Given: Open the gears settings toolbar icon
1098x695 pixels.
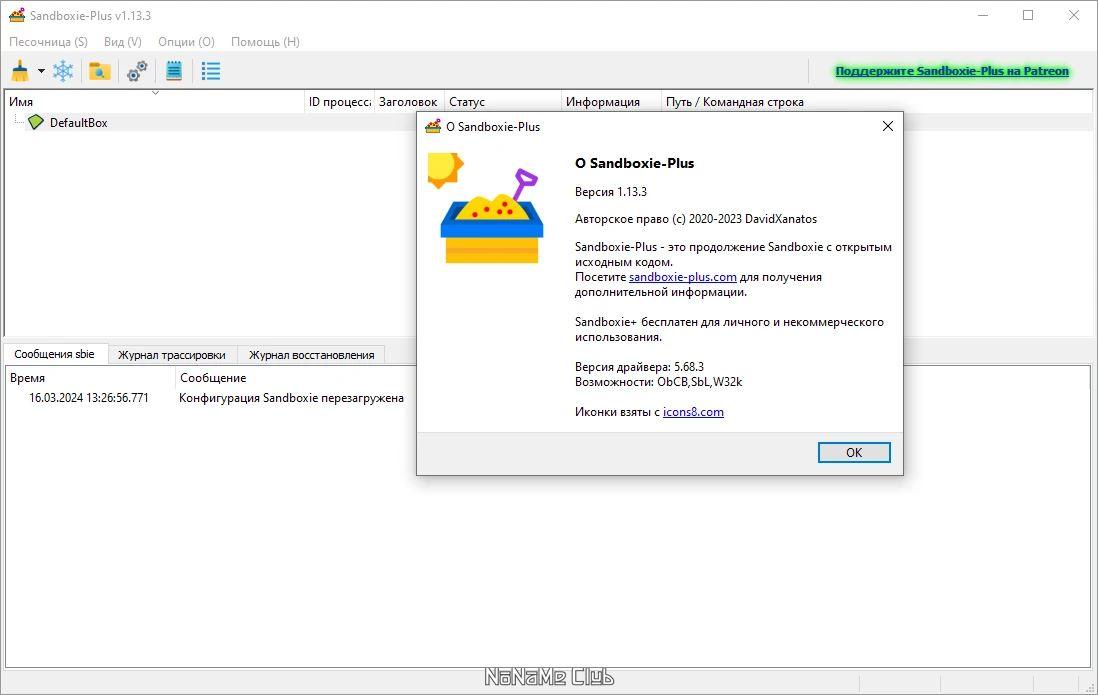Looking at the screenshot, I should click(137, 71).
